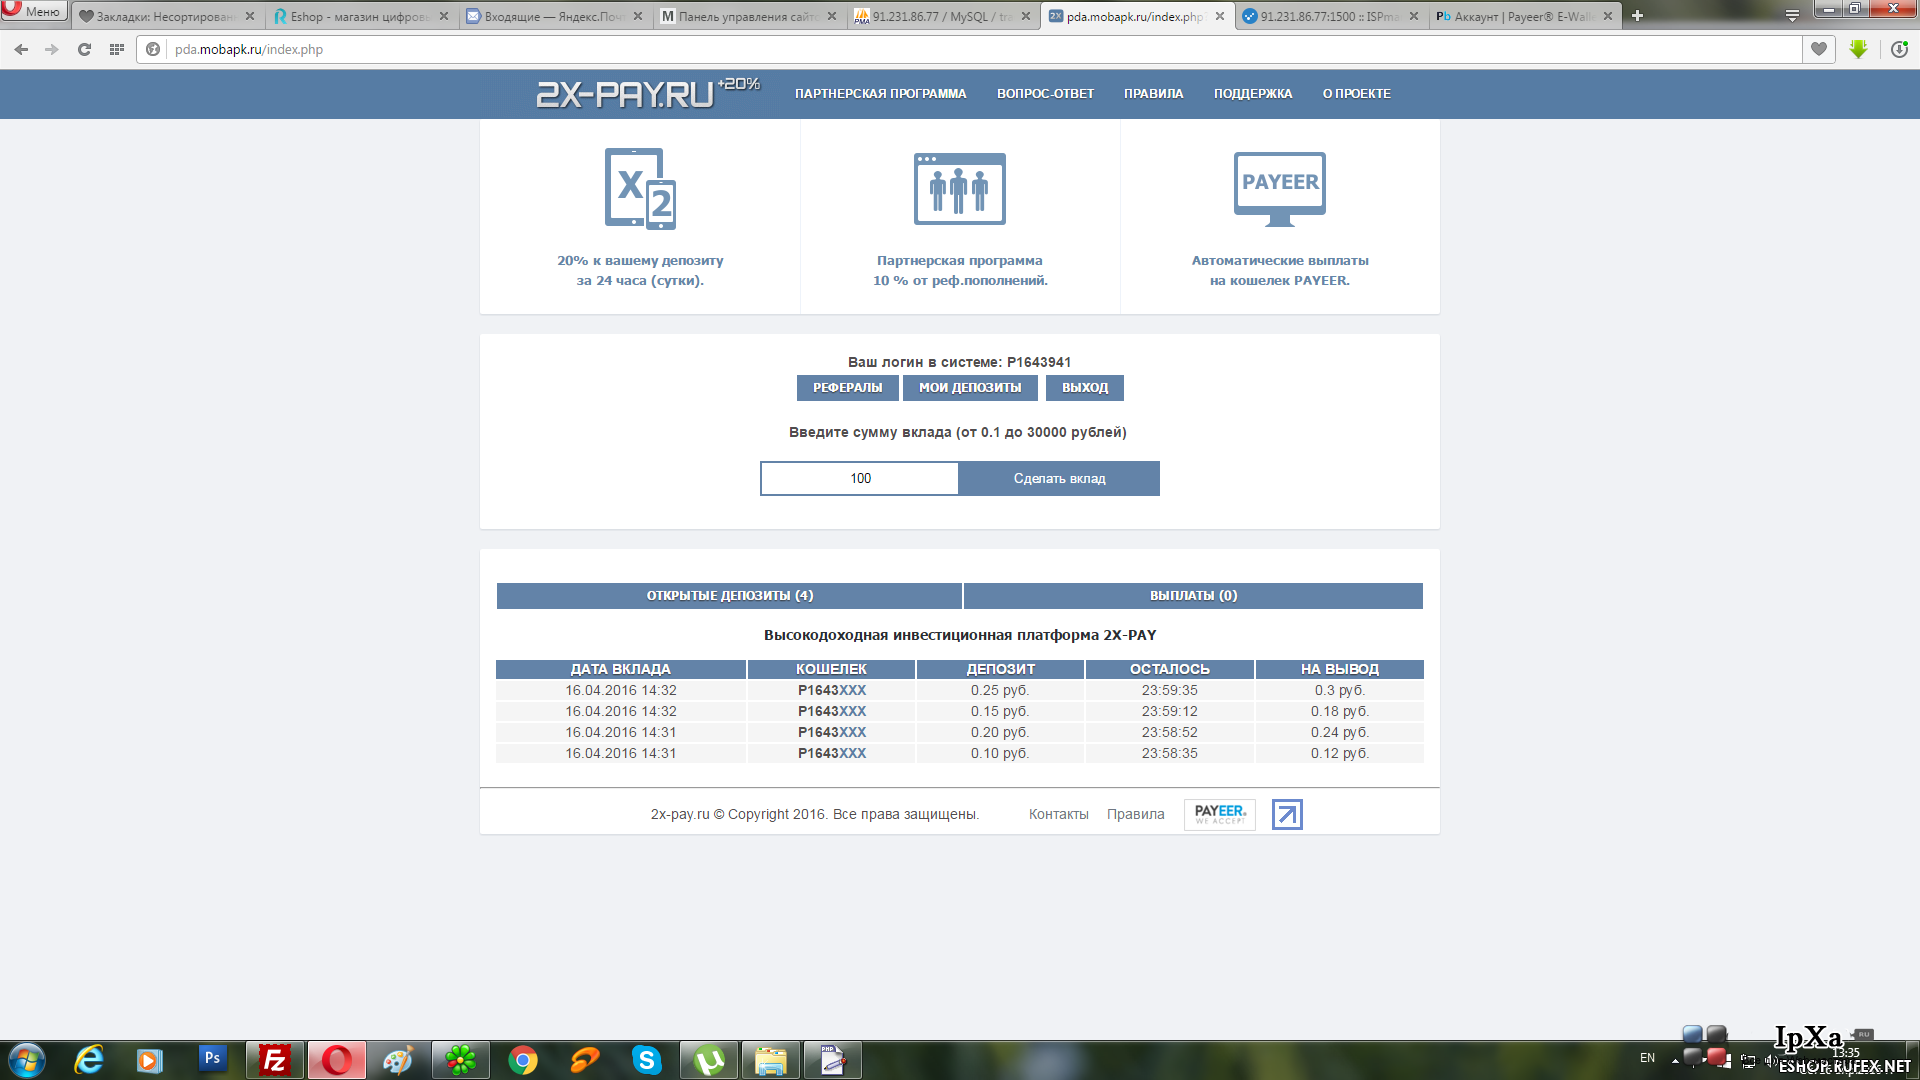Click the Выход button
Screen dimensions: 1920x1080
pos(1085,388)
